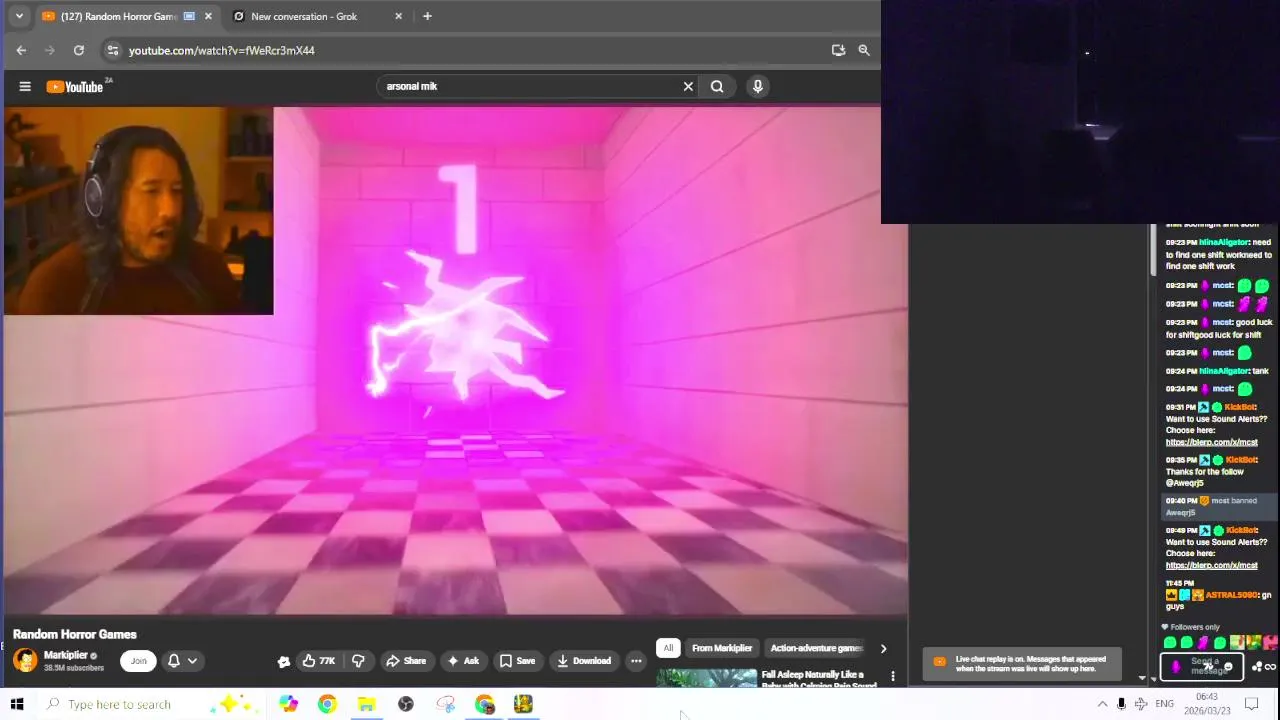Open options for Fall Asleep Naturally video
The width and height of the screenshot is (1280, 720).
click(892, 676)
